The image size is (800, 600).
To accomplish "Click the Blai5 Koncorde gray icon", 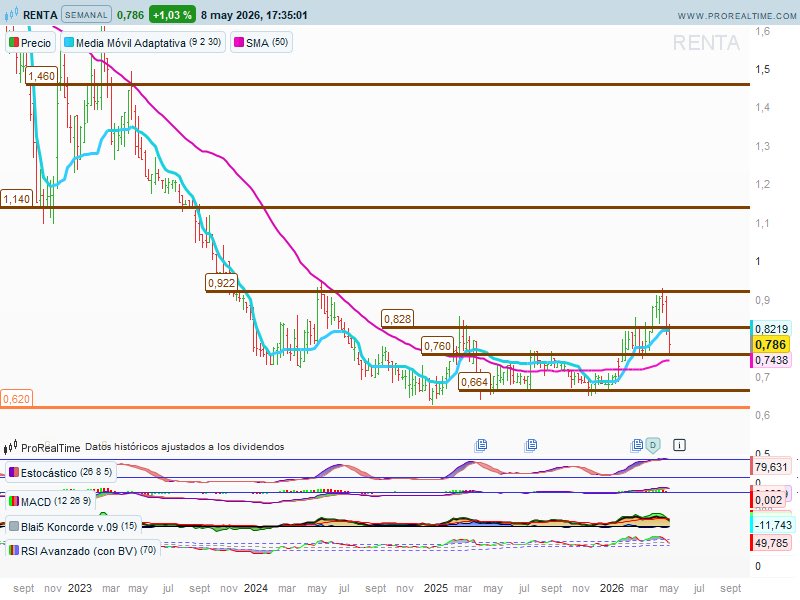I will click(14, 526).
